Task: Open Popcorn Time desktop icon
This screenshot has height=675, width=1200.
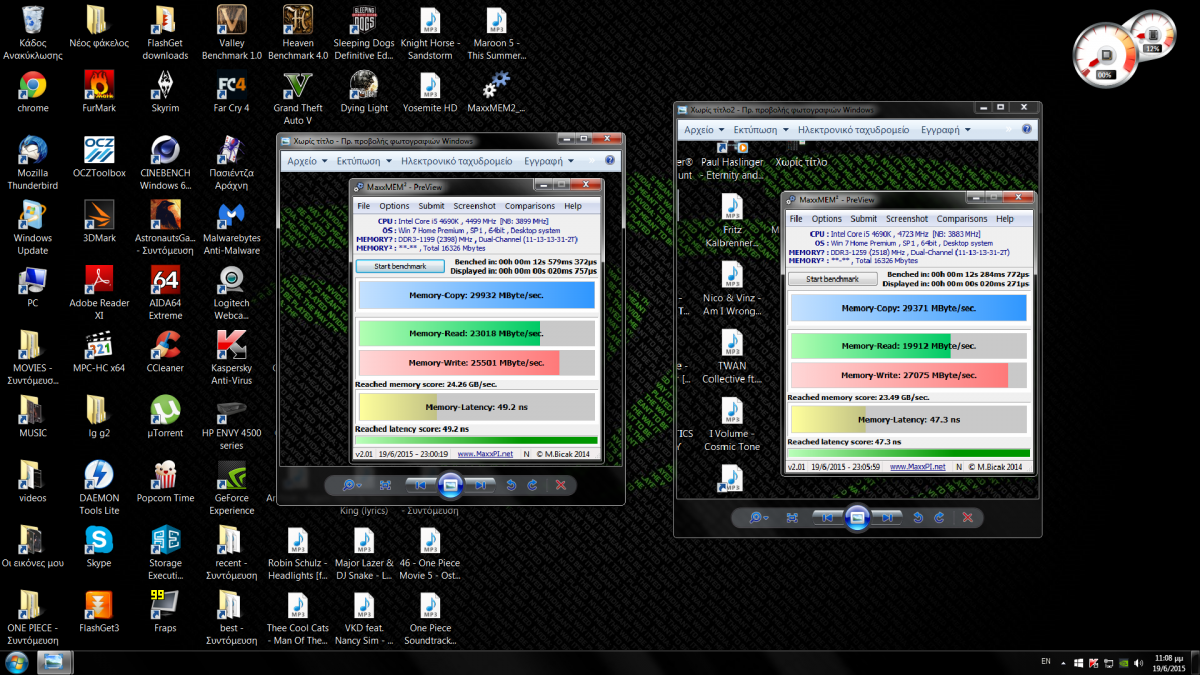Action: pyautogui.click(x=165, y=481)
